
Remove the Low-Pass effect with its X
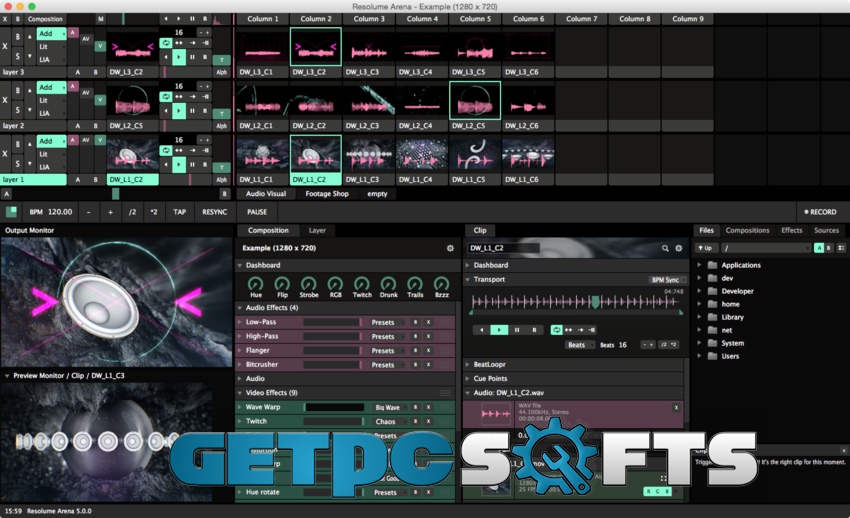coord(428,322)
